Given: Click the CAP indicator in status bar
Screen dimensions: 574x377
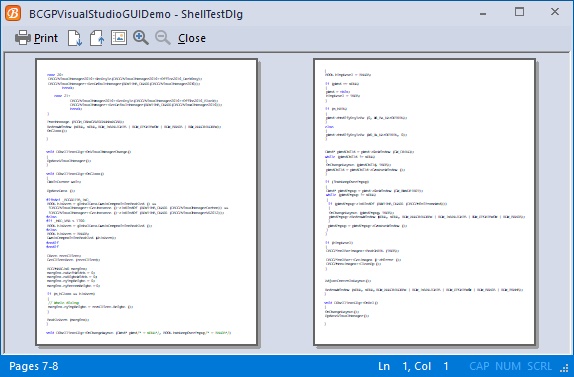Looking at the screenshot, I should (479, 366).
